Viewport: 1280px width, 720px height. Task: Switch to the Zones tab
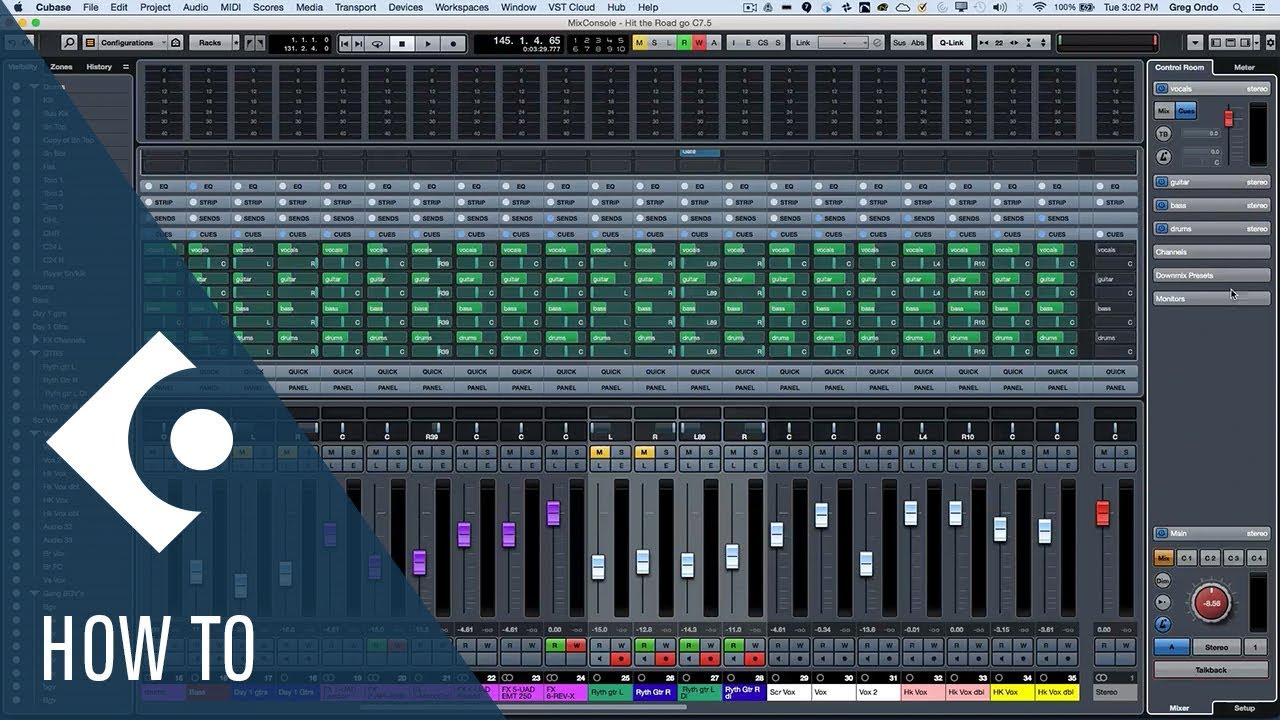pyautogui.click(x=61, y=67)
